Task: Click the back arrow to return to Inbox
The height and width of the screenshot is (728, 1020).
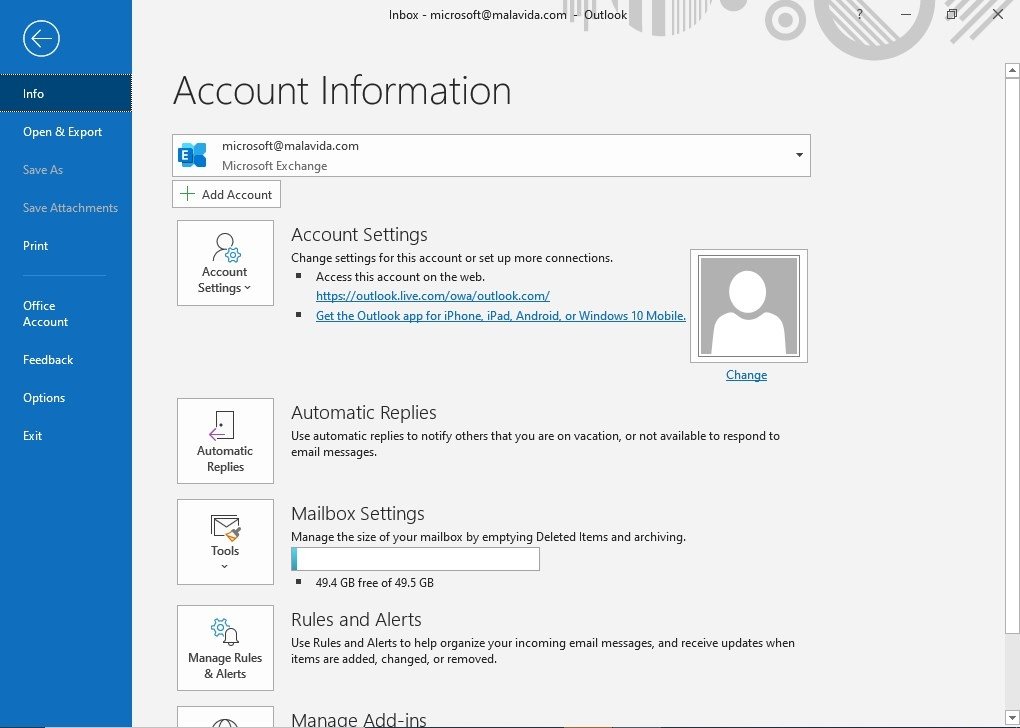Action: (40, 38)
